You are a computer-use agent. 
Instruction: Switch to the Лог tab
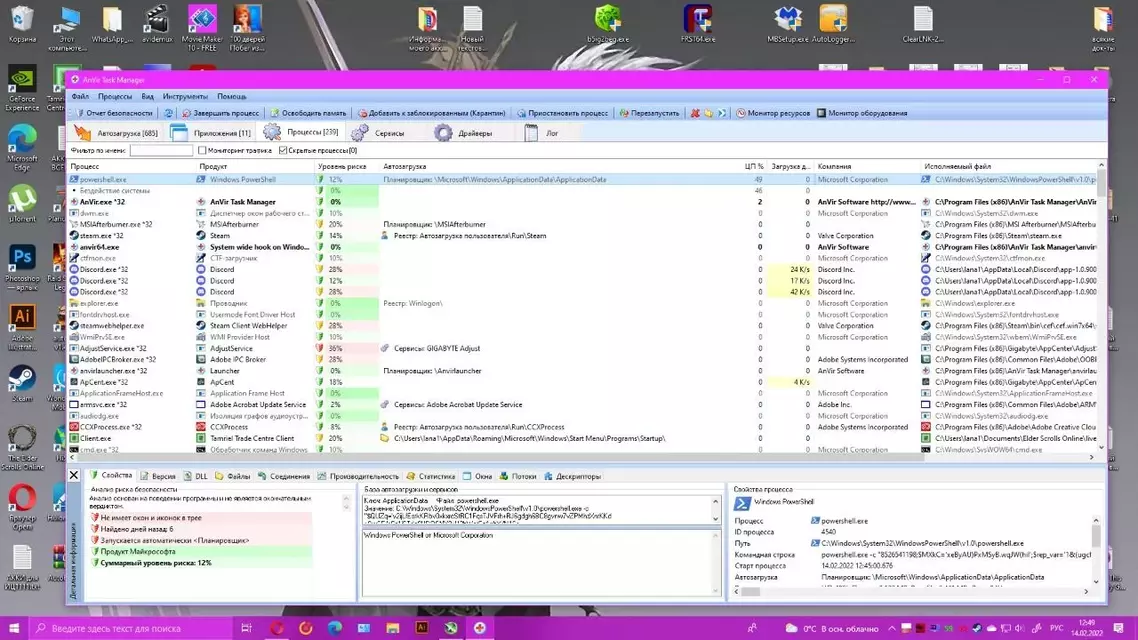click(x=541, y=133)
